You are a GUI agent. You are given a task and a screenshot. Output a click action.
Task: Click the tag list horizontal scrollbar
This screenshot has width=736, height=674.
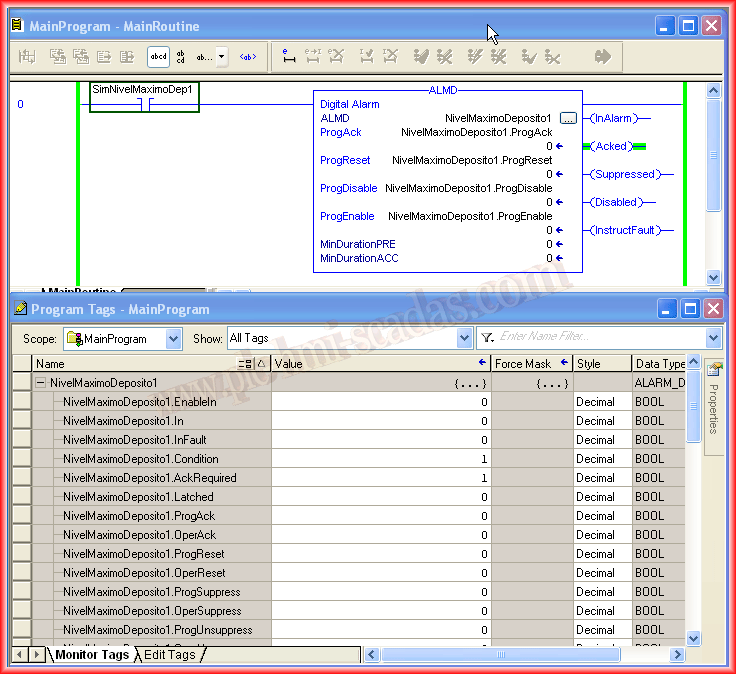(520, 655)
